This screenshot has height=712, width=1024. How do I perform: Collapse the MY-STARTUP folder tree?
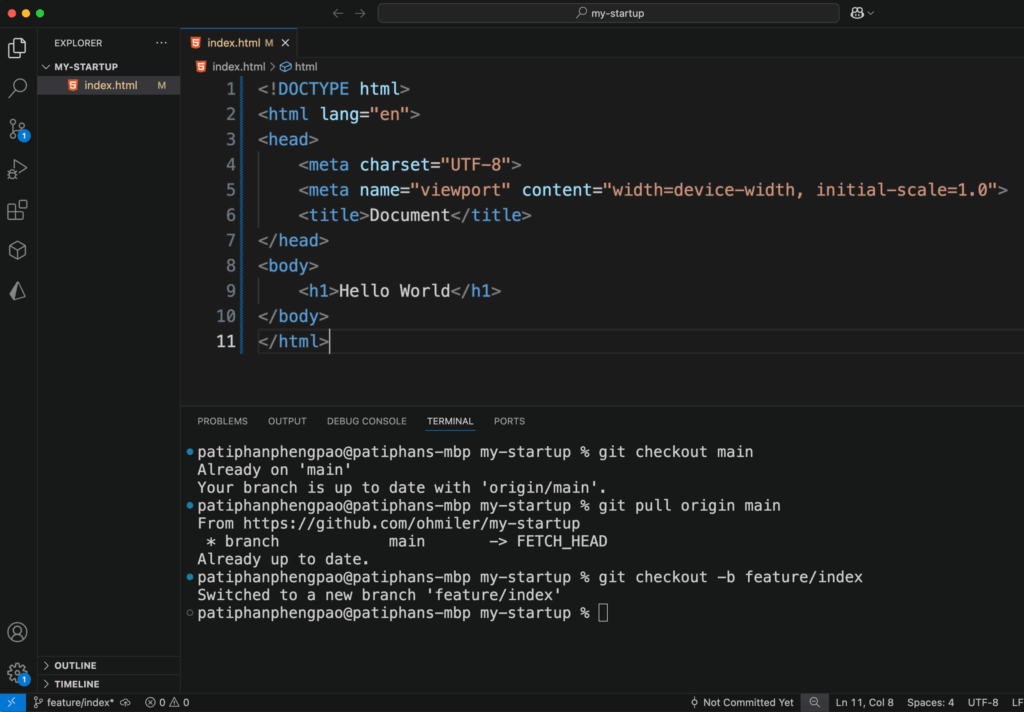pyautogui.click(x=85, y=67)
